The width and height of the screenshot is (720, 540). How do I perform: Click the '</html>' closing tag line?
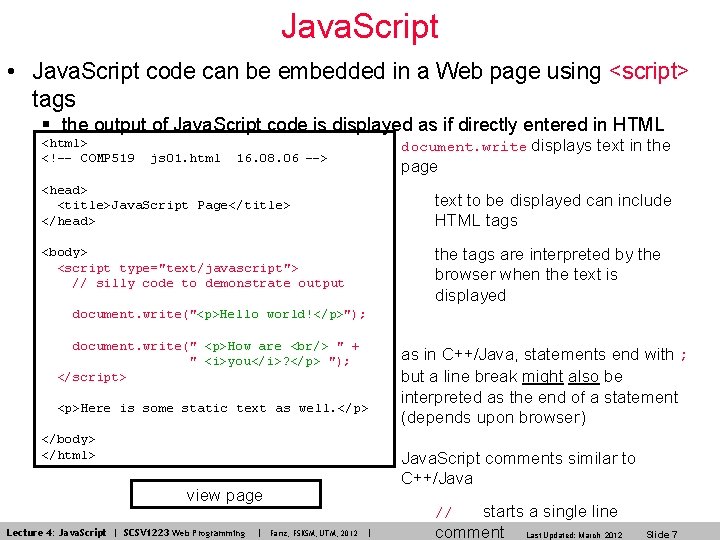pos(68,455)
